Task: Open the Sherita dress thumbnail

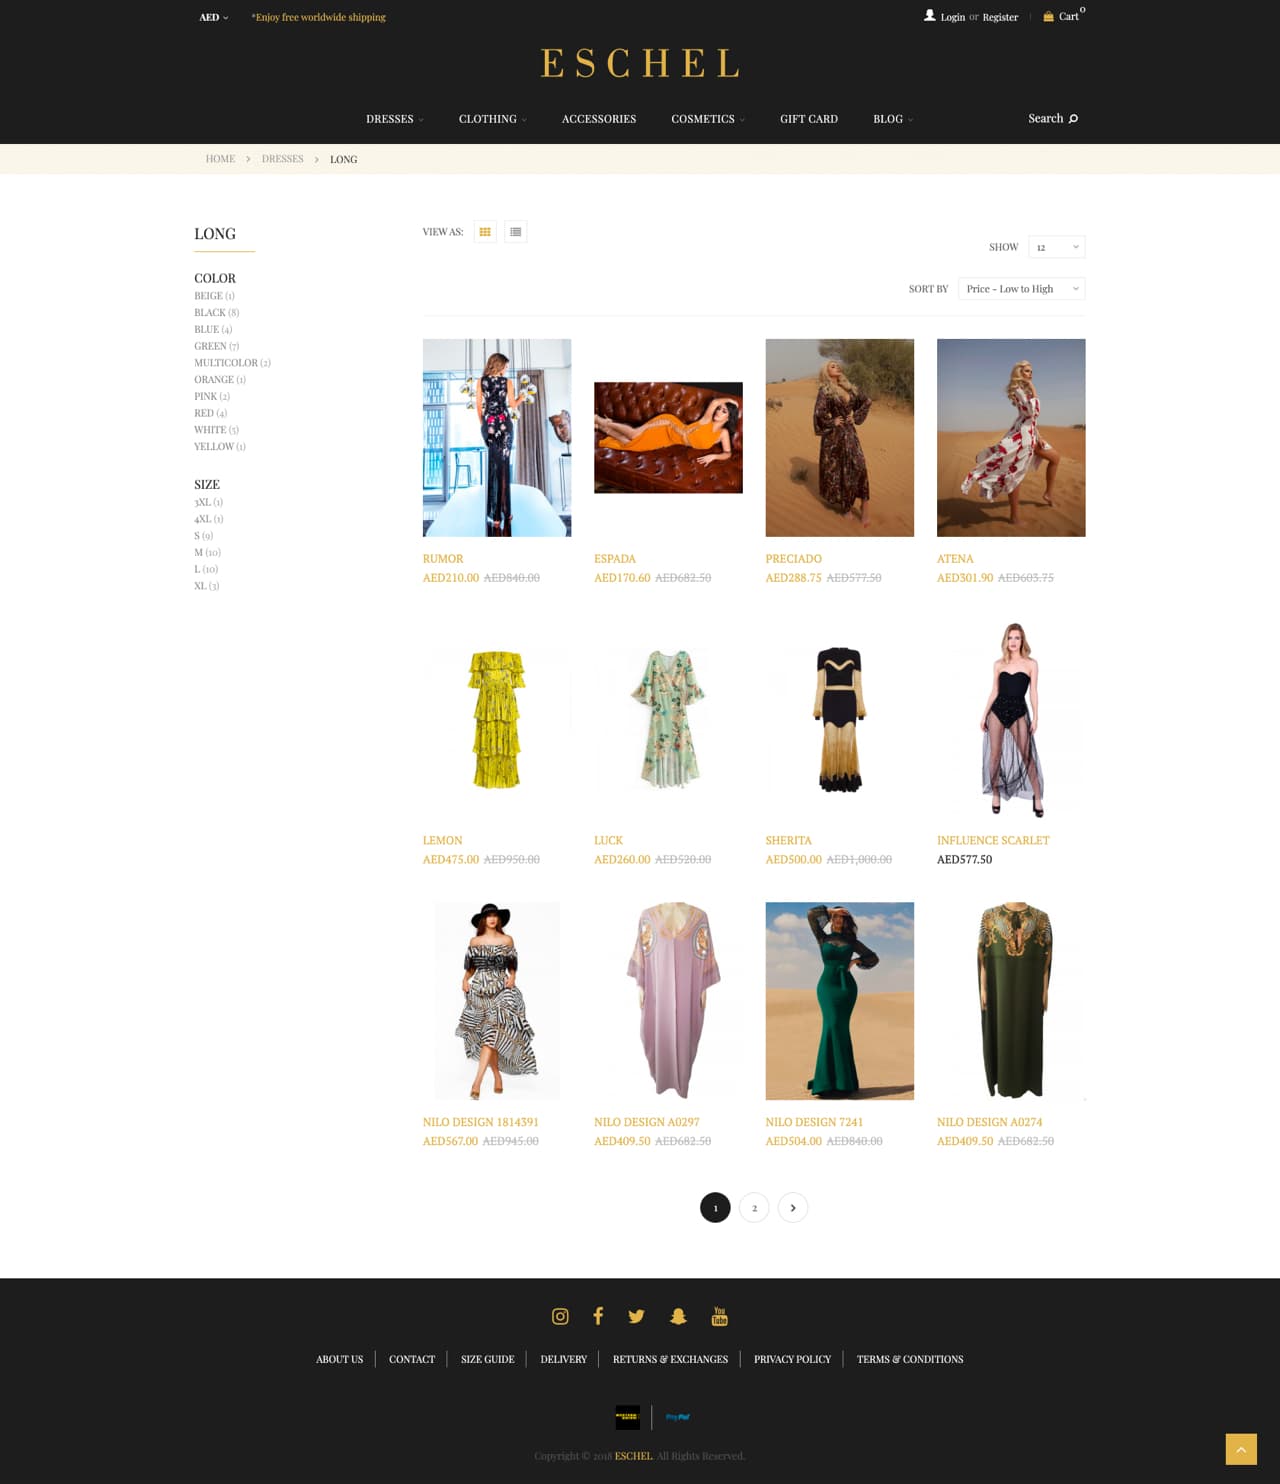Action: point(840,720)
